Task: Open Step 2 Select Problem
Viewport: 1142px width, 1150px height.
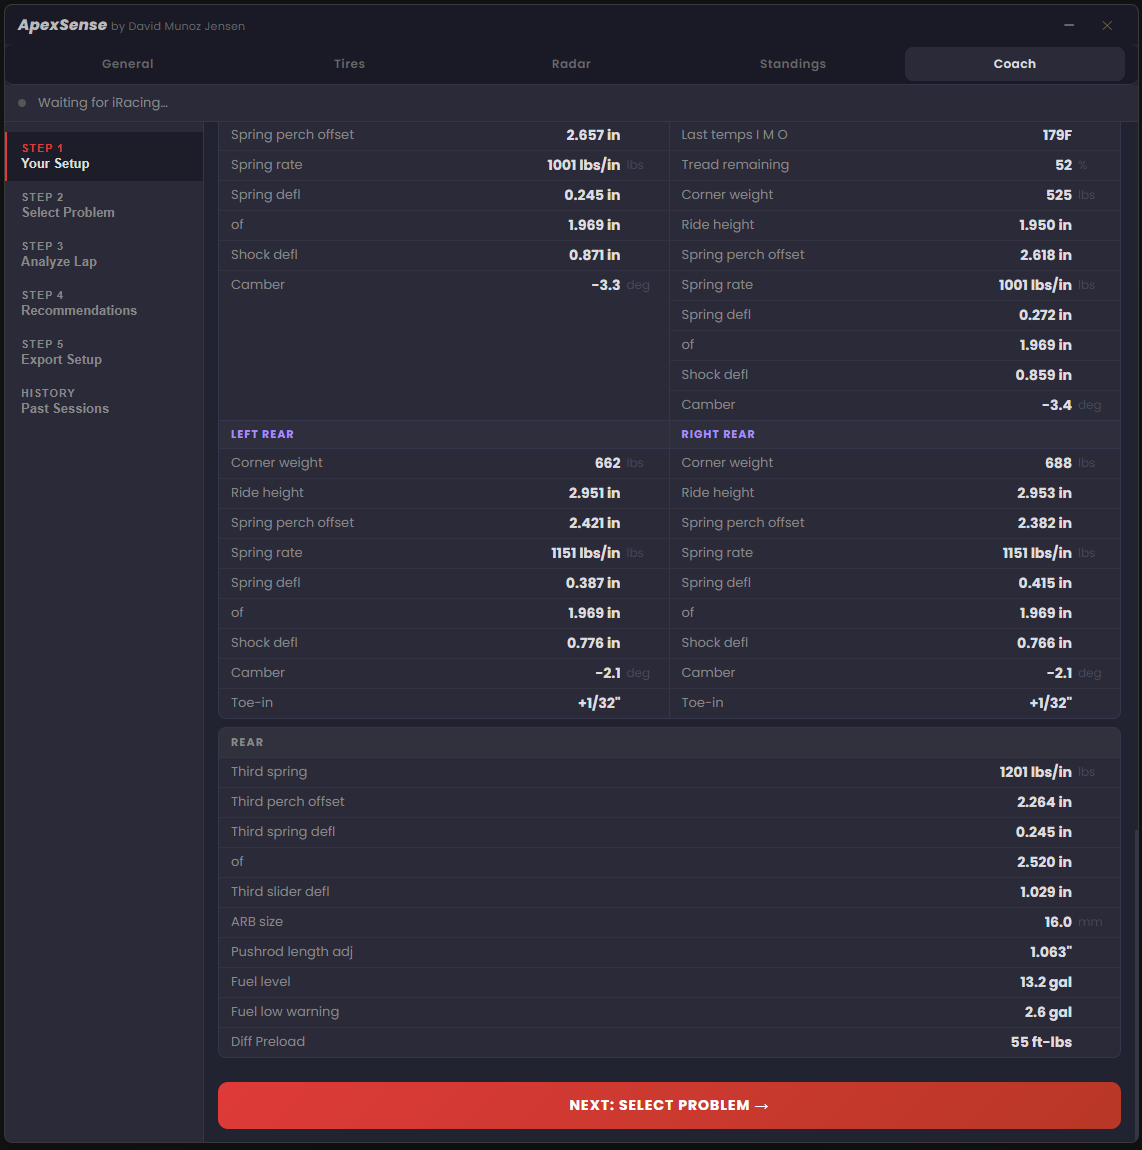Action: coord(103,205)
